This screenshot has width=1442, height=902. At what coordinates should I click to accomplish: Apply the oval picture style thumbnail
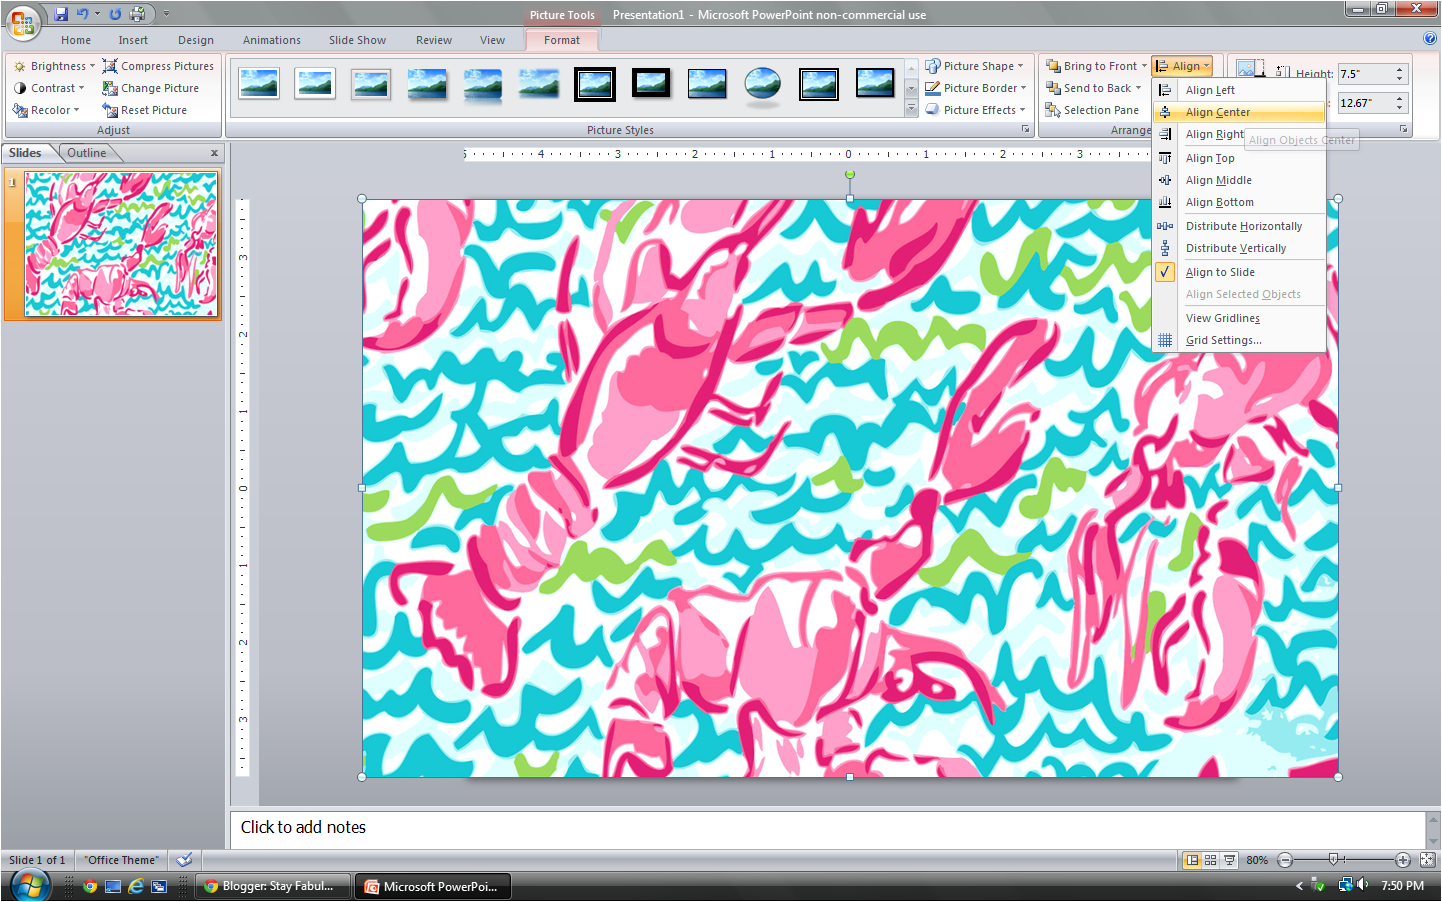[763, 84]
